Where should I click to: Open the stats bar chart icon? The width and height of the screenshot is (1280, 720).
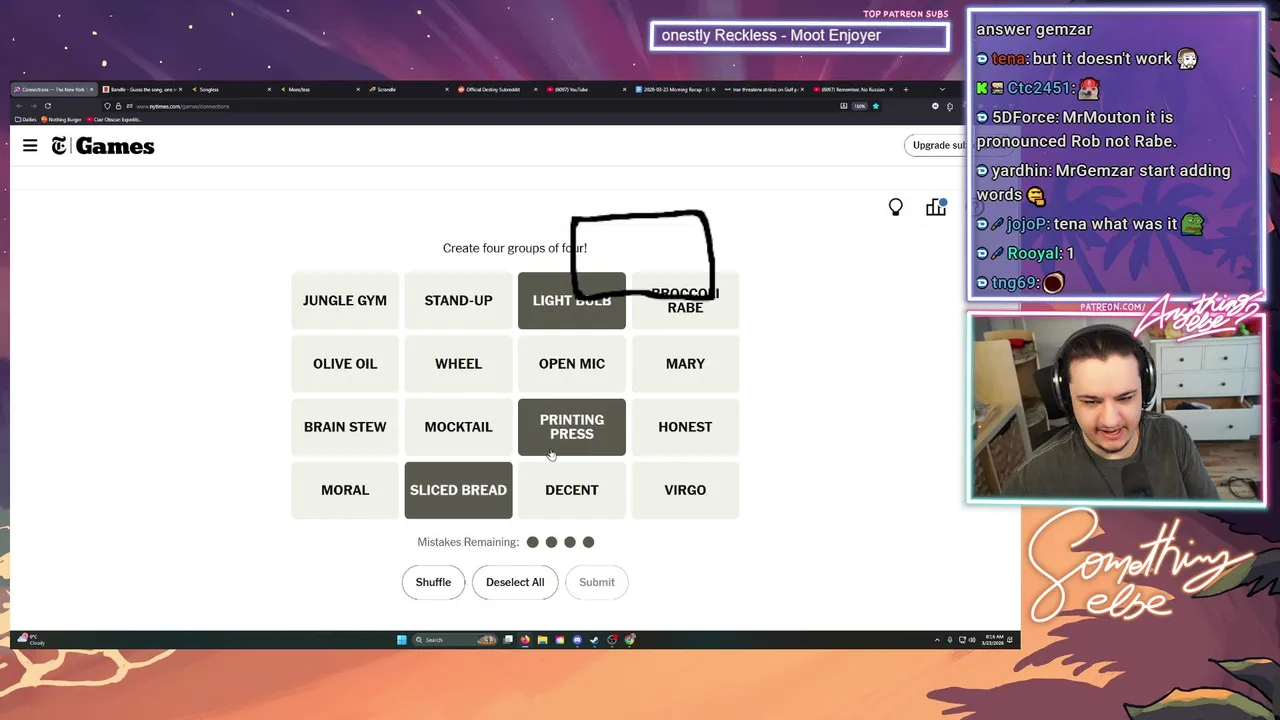[936, 207]
